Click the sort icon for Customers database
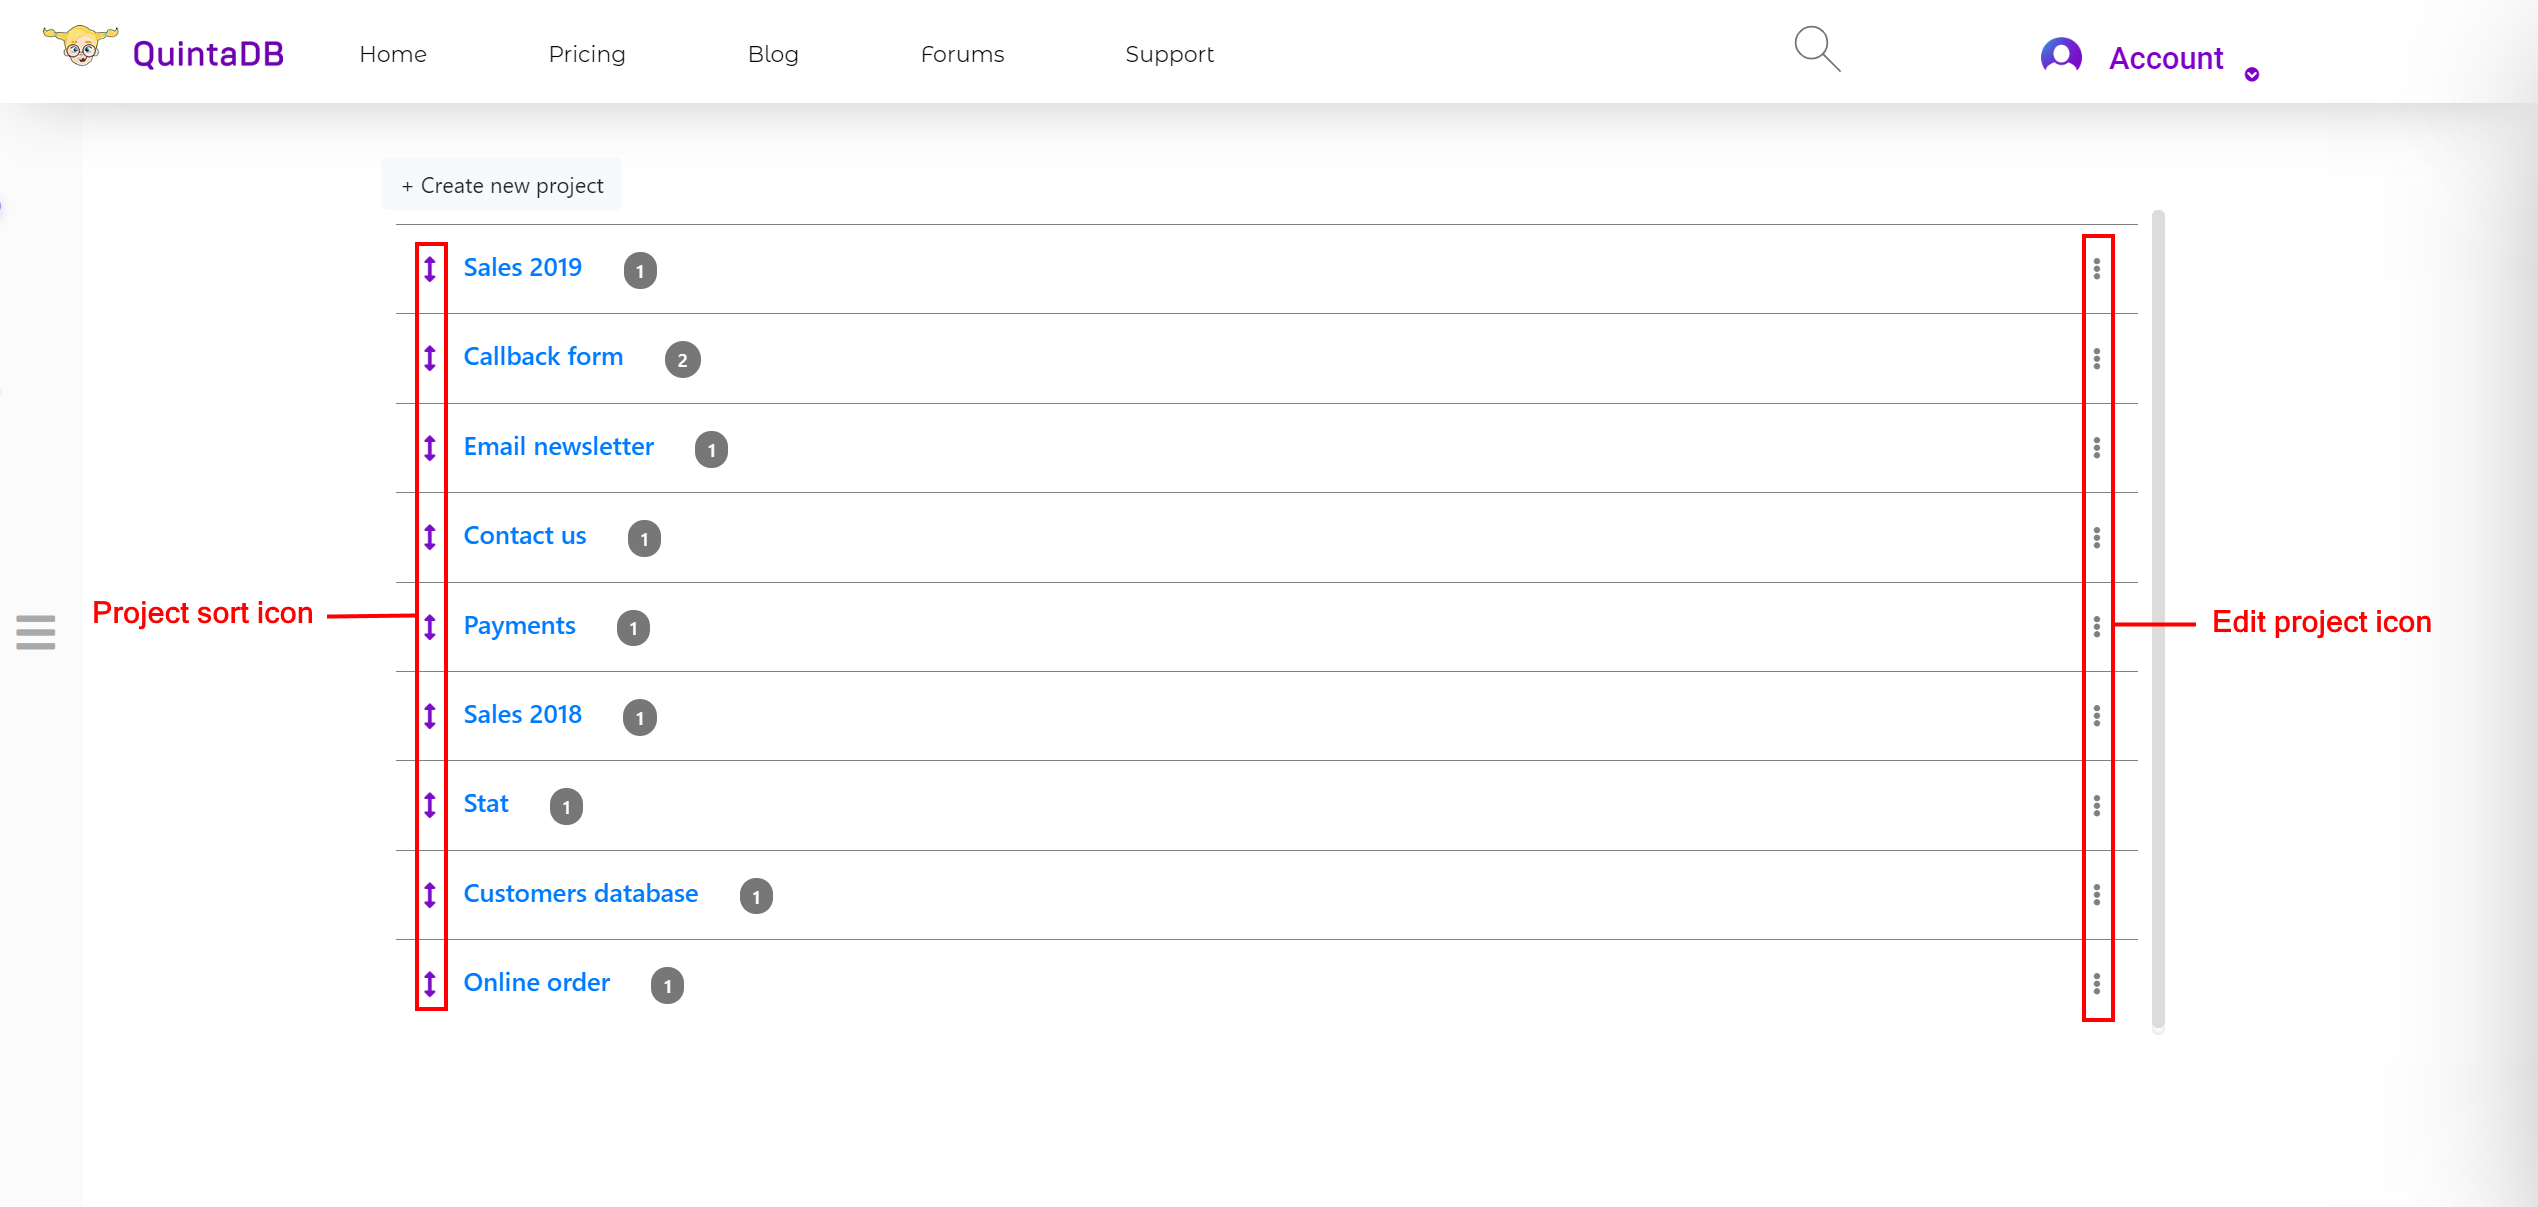This screenshot has width=2538, height=1207. point(430,895)
